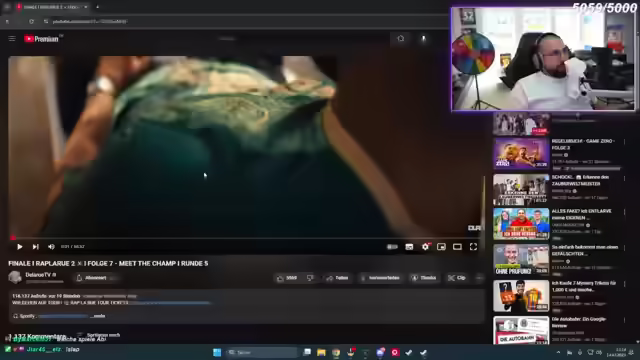The image size is (640, 360).
Task: Open the player settings gear
Action: 425,247
